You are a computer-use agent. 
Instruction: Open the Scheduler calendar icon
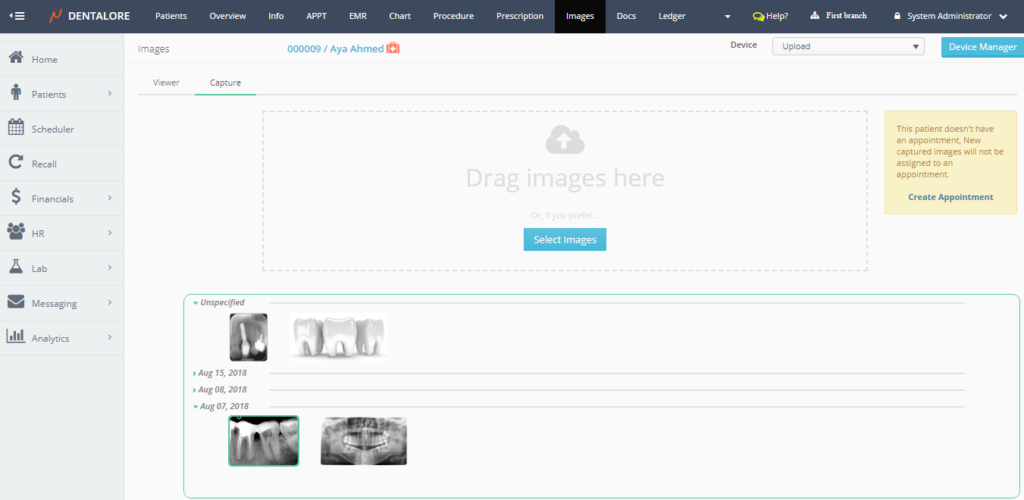tap(16, 128)
